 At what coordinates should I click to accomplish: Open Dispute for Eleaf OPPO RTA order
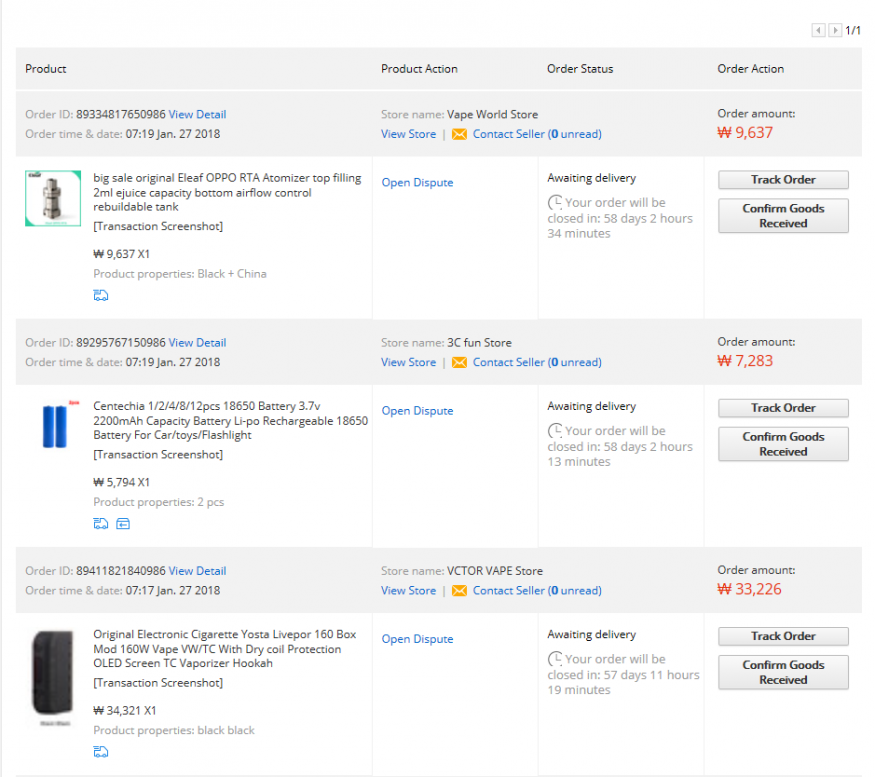(417, 183)
